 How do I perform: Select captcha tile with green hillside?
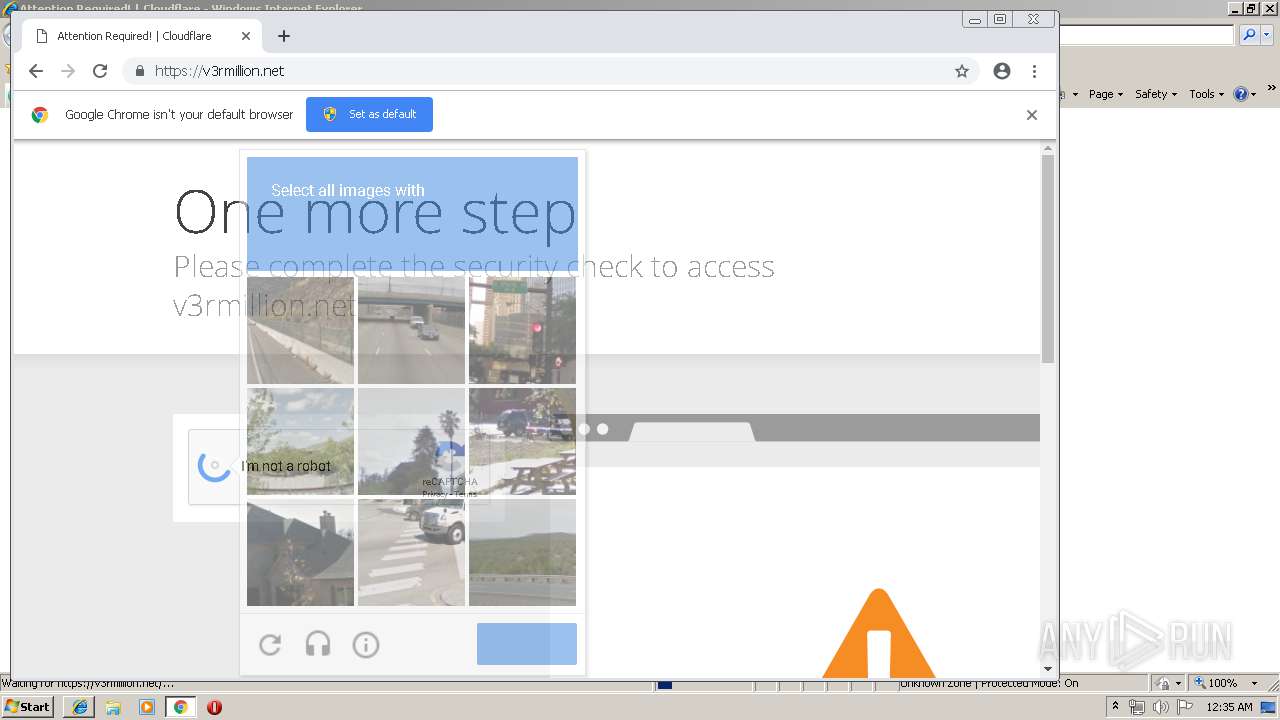[x=522, y=552]
